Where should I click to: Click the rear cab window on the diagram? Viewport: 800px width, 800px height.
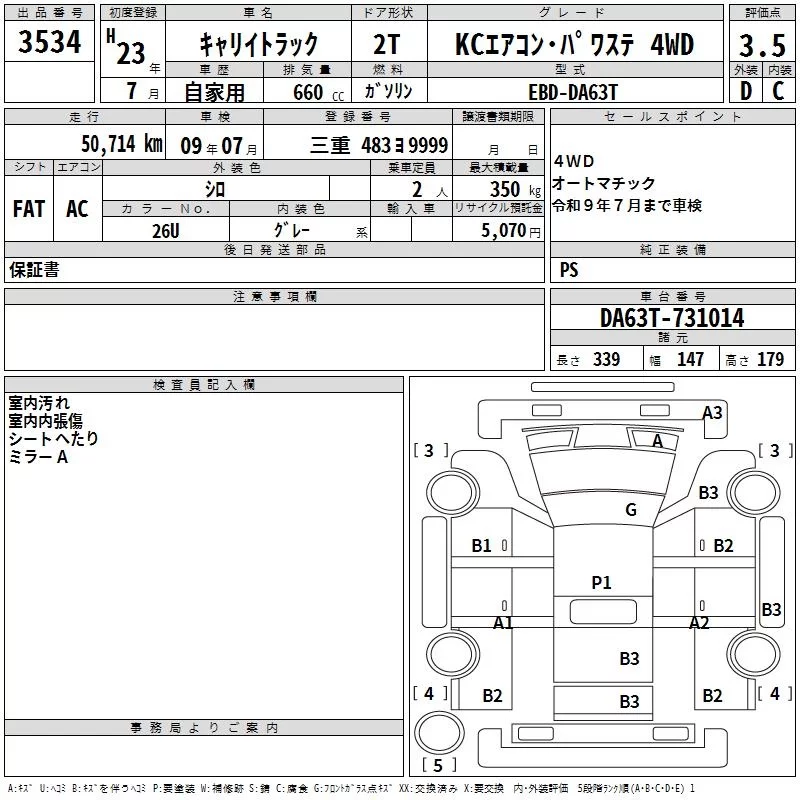(603, 612)
